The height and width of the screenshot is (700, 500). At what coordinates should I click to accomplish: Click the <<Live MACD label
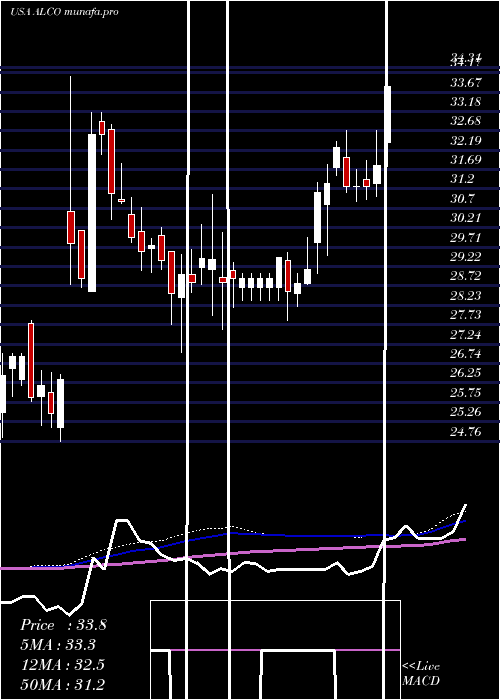point(421,673)
